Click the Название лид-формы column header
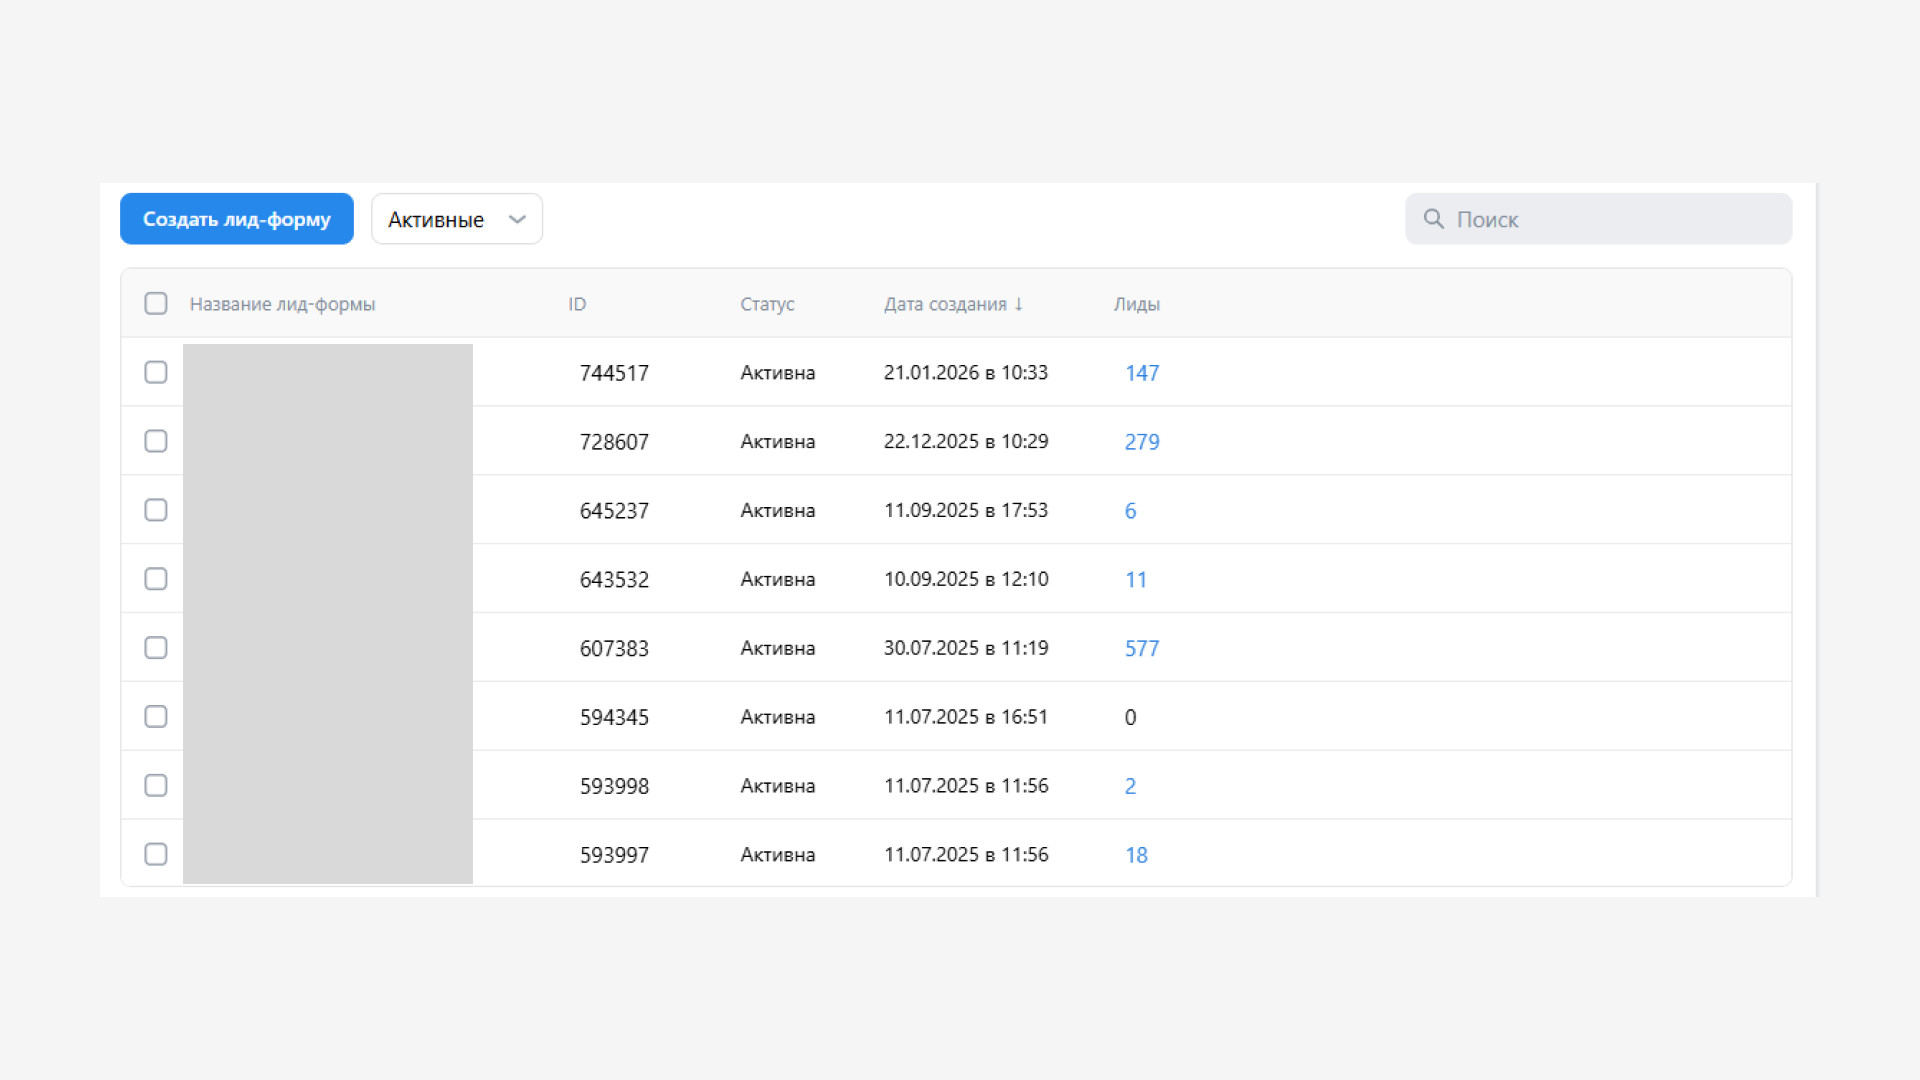 coord(282,304)
